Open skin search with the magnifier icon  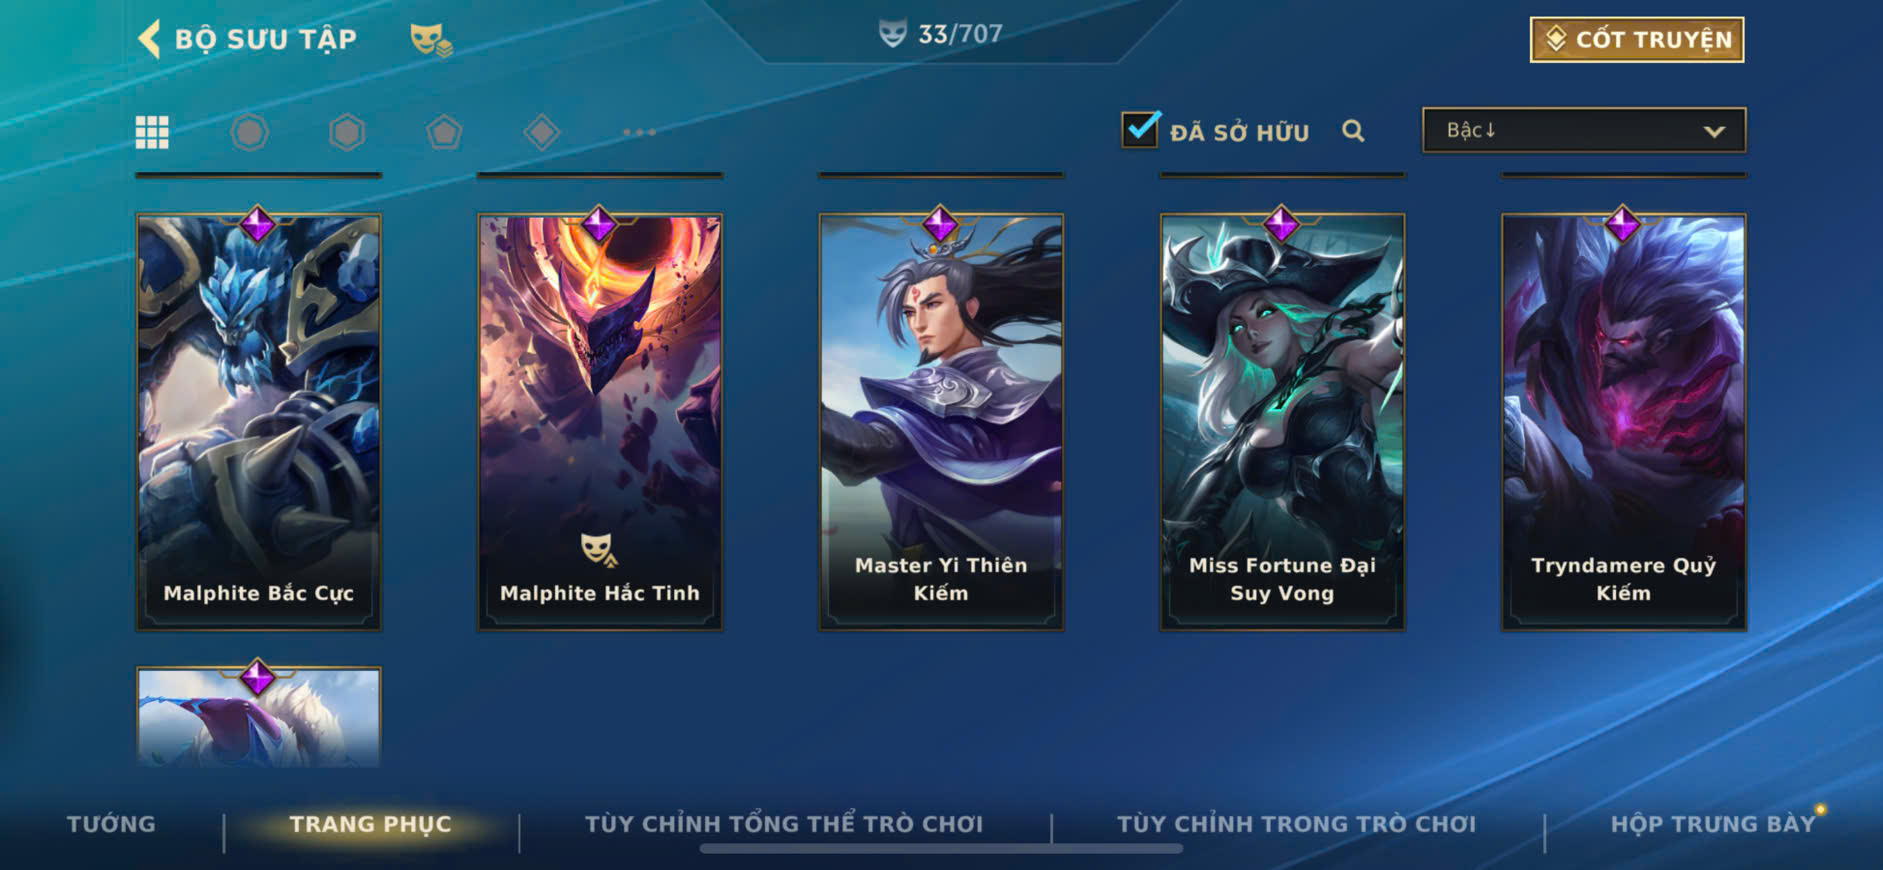point(1353,131)
